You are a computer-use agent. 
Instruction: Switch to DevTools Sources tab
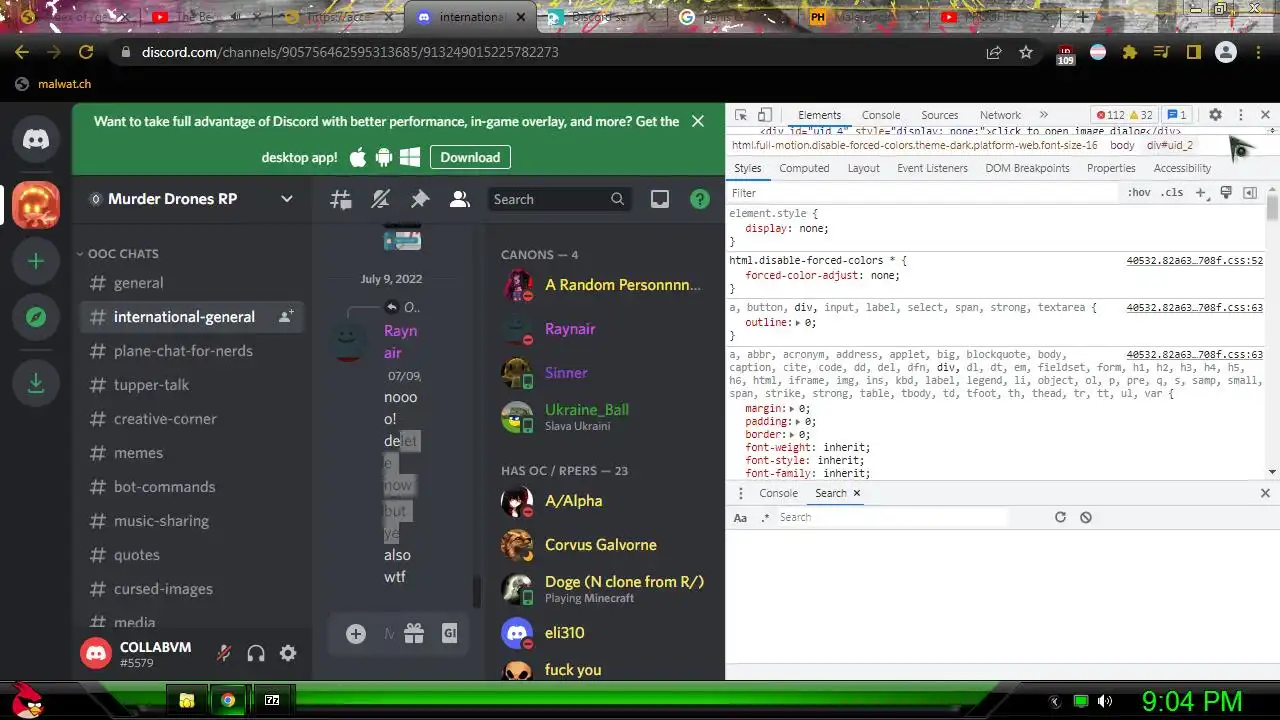[940, 115]
